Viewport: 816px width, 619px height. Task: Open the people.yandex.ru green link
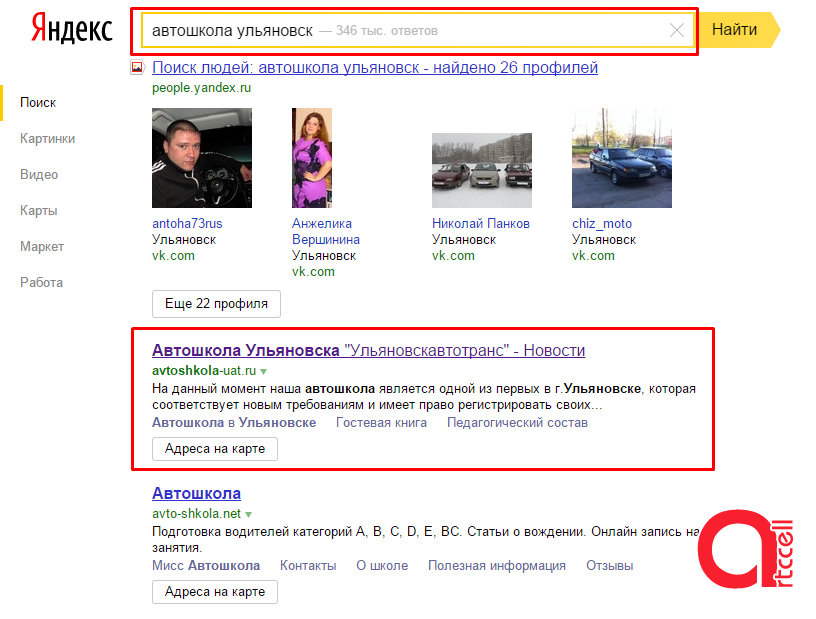tap(201, 88)
